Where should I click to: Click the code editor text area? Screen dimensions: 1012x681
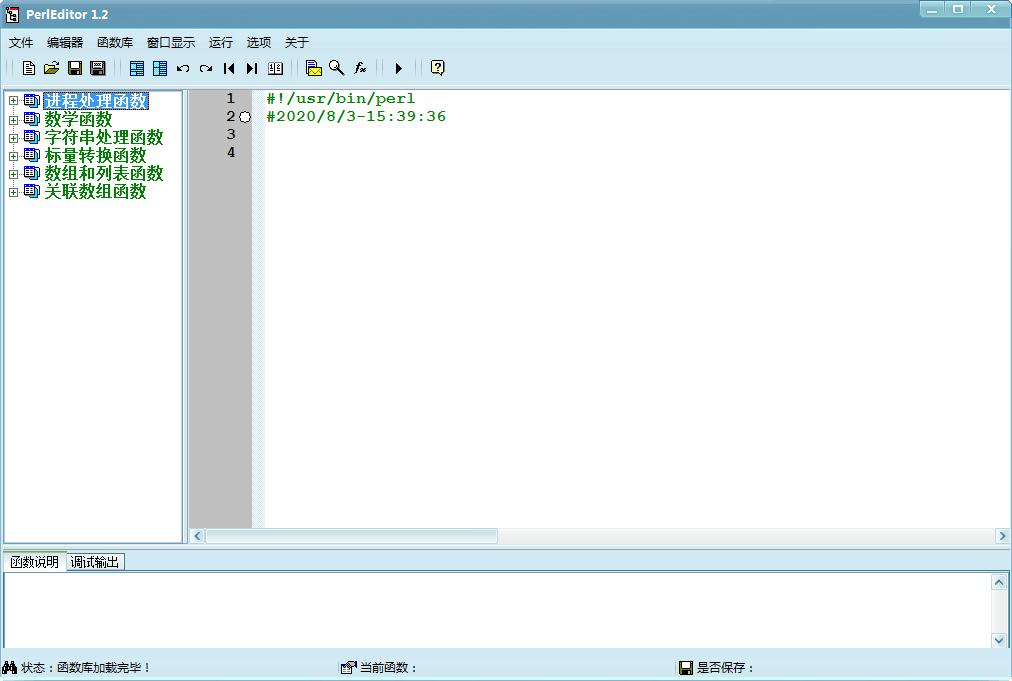(637, 309)
